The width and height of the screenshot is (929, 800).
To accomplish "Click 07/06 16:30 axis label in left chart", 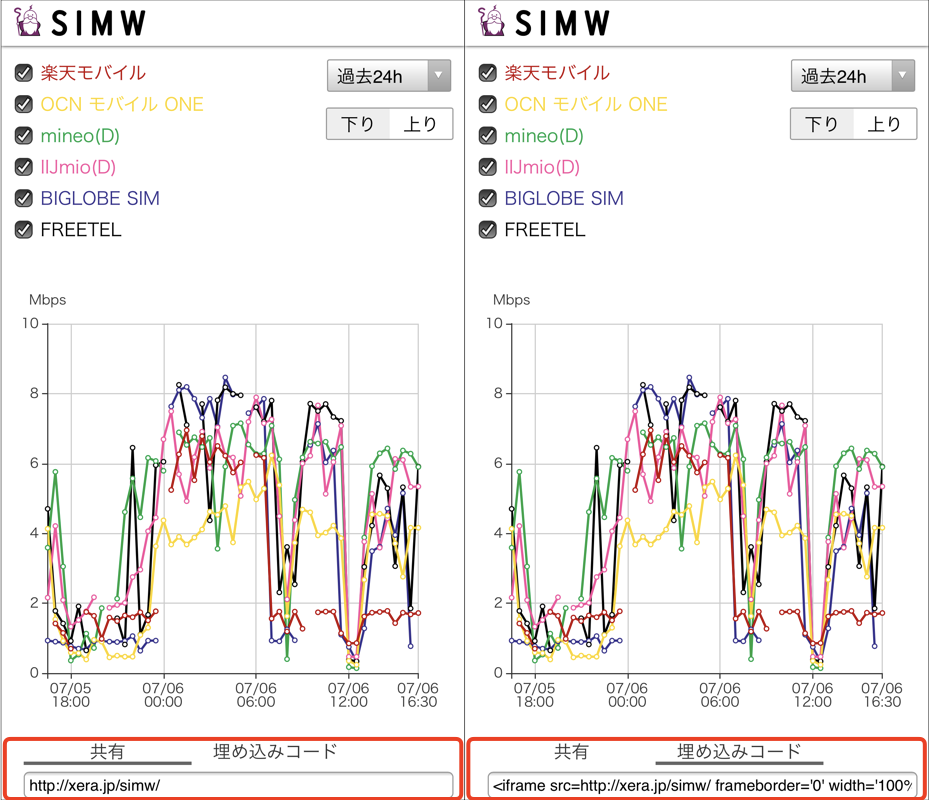I will click(x=418, y=695).
